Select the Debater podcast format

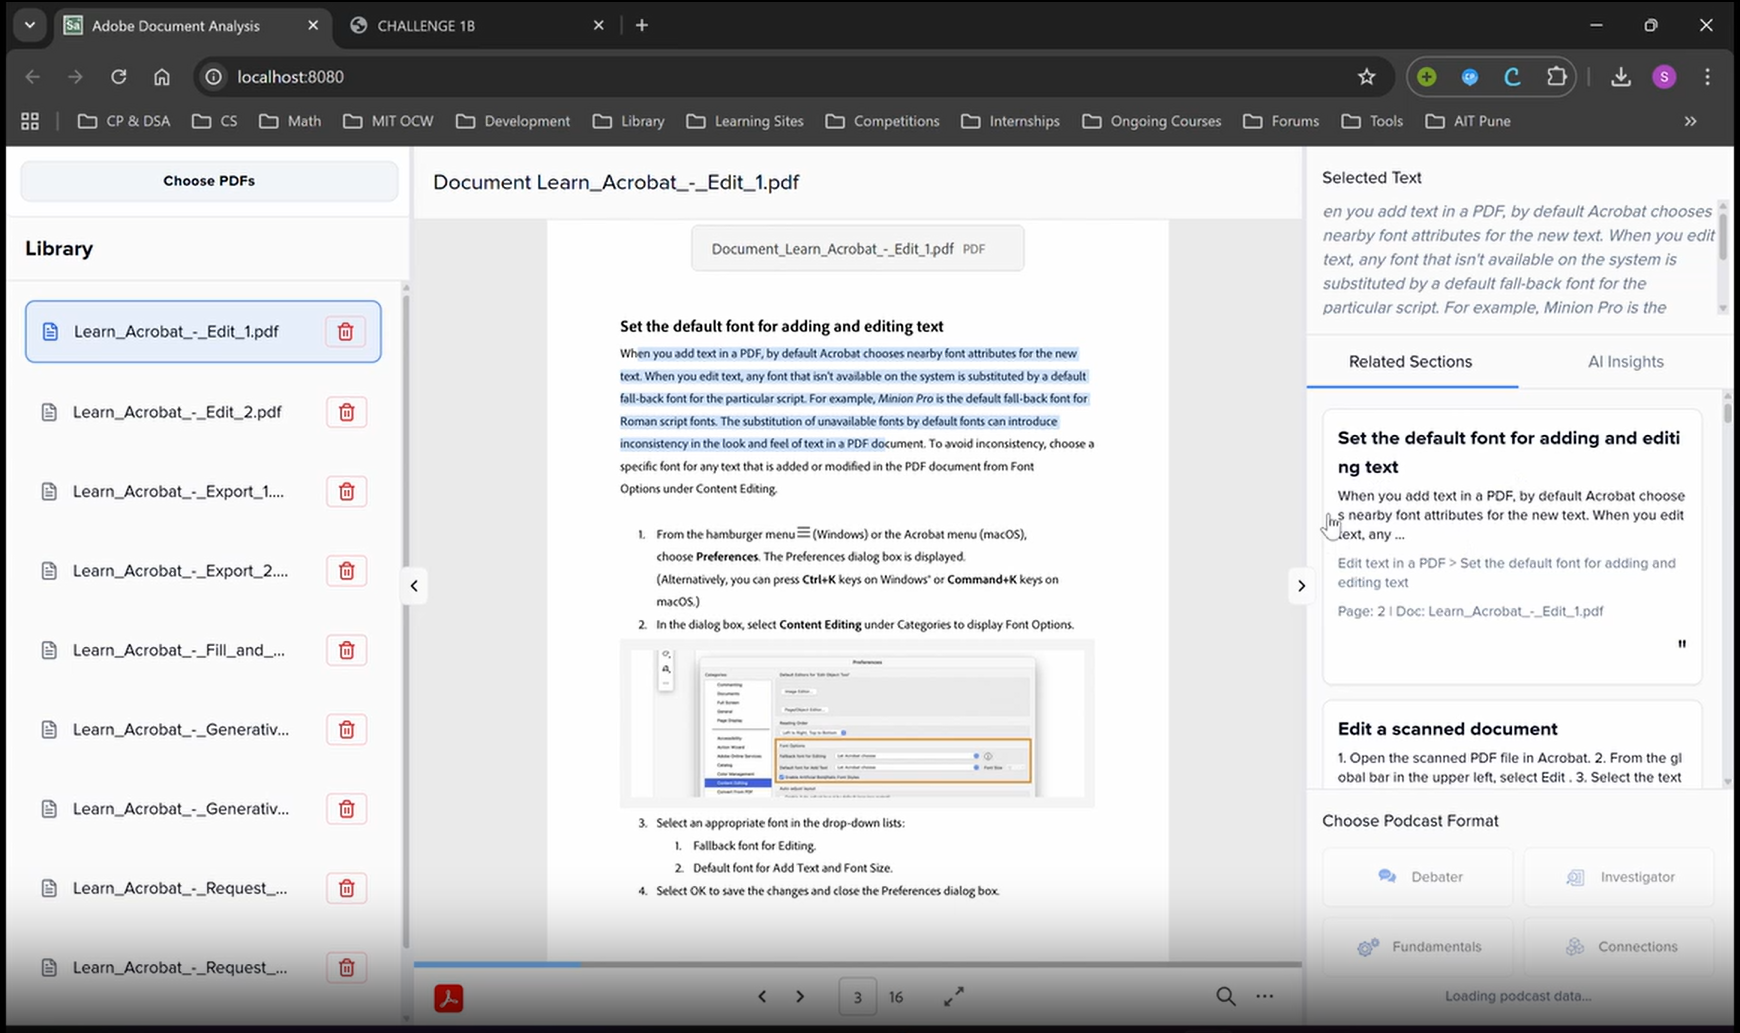(x=1418, y=877)
